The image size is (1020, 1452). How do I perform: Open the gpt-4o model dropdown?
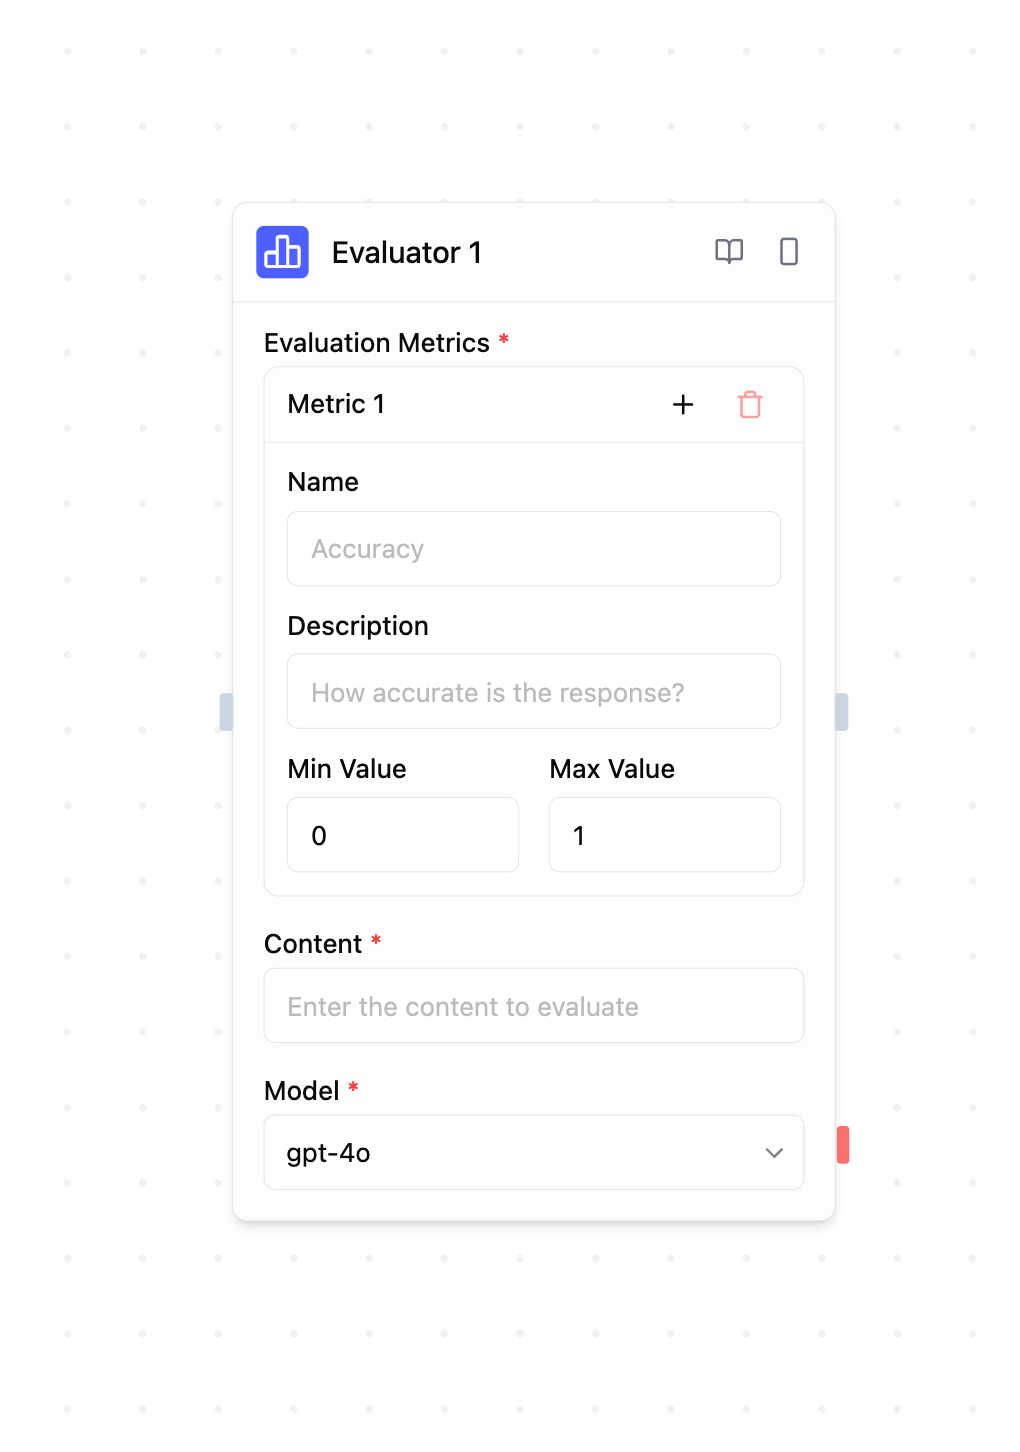[533, 1152]
